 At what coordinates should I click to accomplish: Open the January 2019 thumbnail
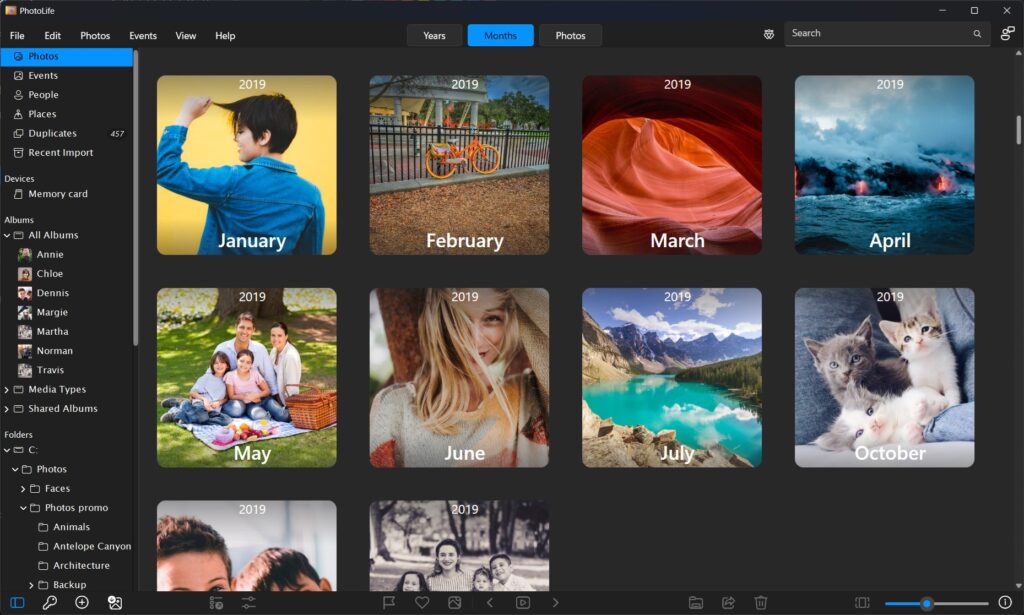point(247,165)
